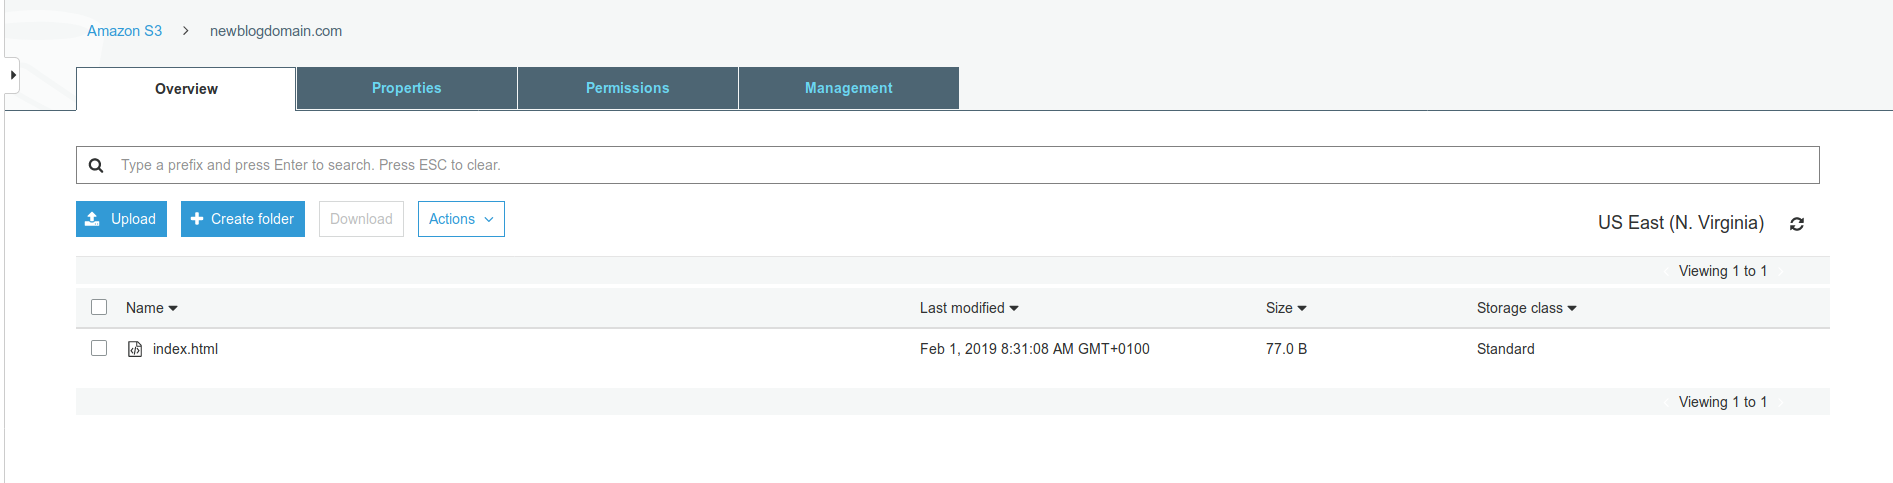Go to Amazon S3 breadcrumb link

pyautogui.click(x=124, y=31)
